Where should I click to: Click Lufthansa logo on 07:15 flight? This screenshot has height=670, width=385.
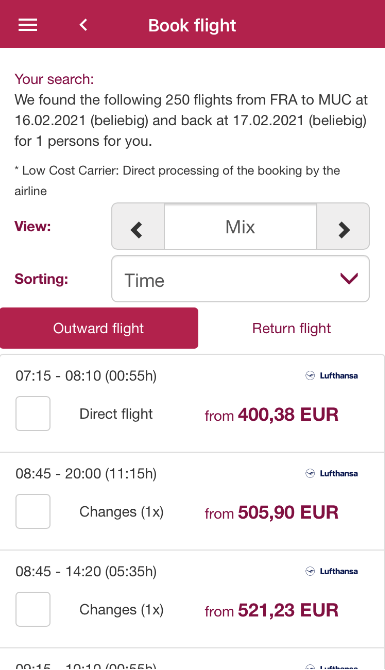[x=332, y=376]
